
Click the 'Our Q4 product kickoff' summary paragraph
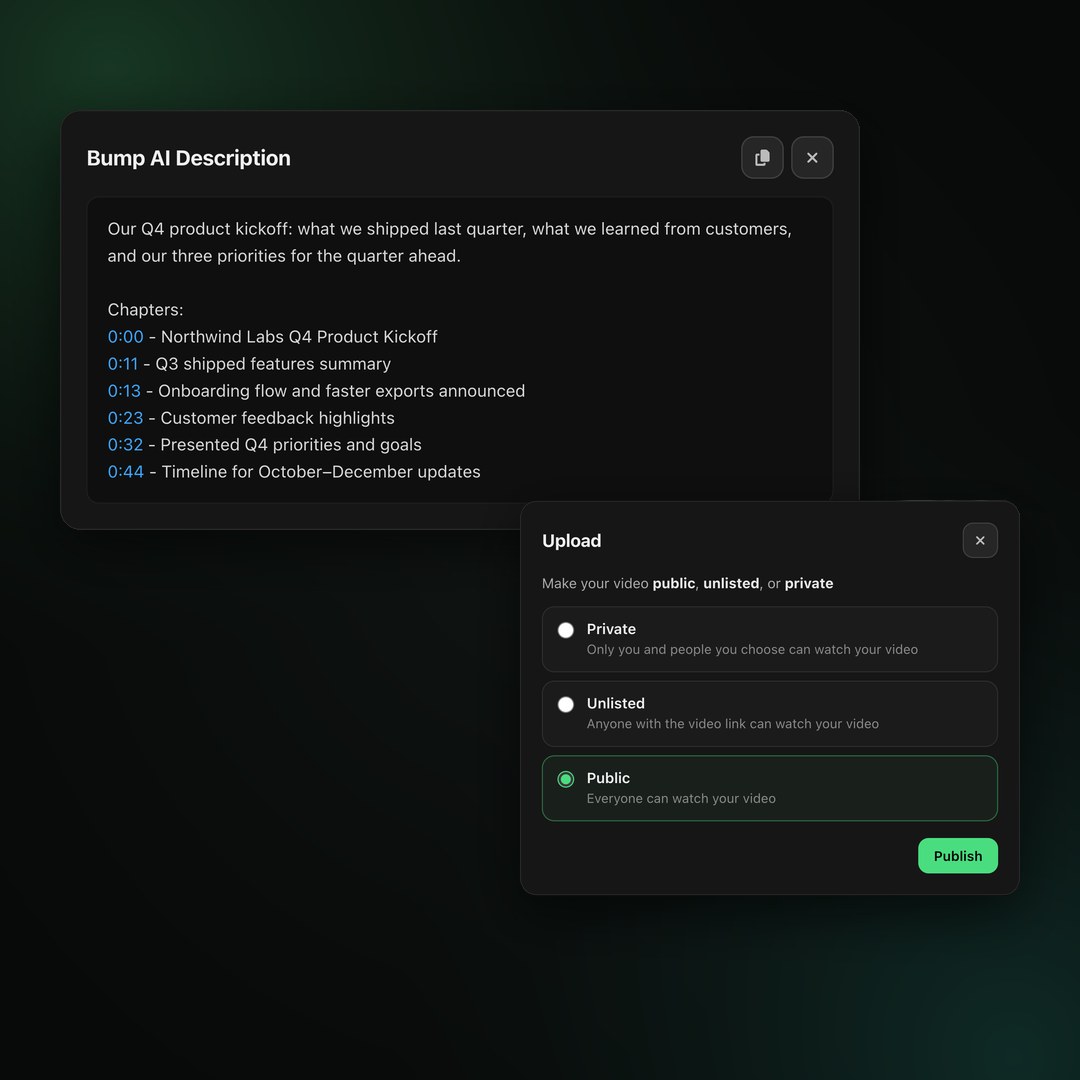[450, 242]
